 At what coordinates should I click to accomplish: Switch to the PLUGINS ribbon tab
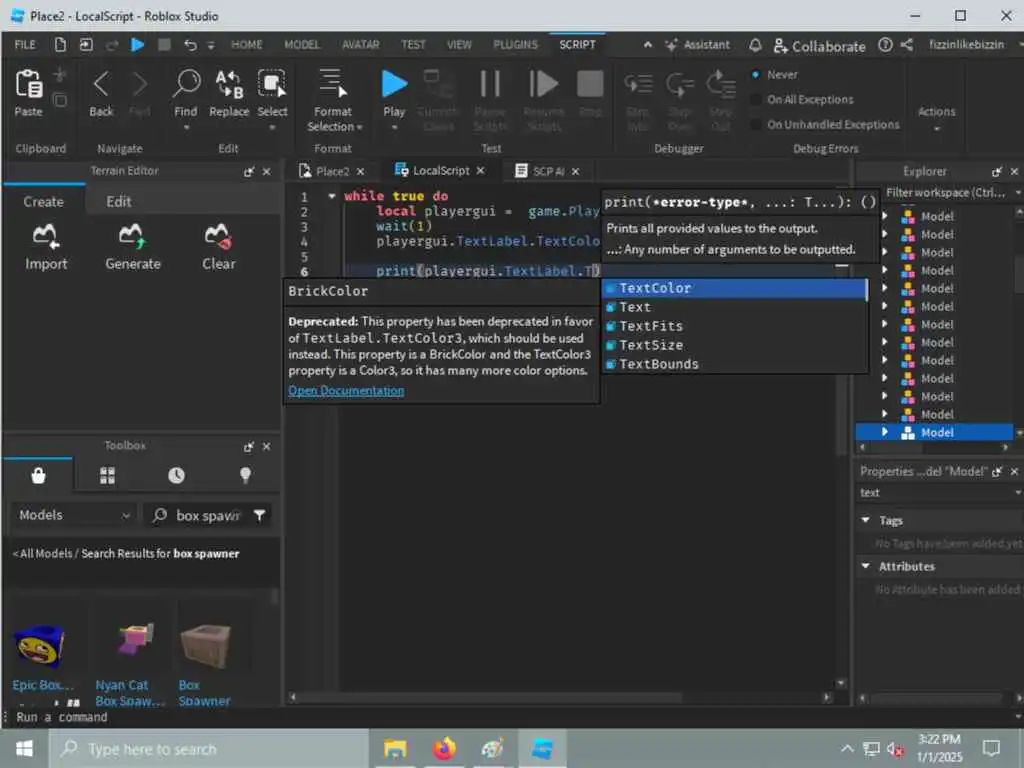point(515,44)
